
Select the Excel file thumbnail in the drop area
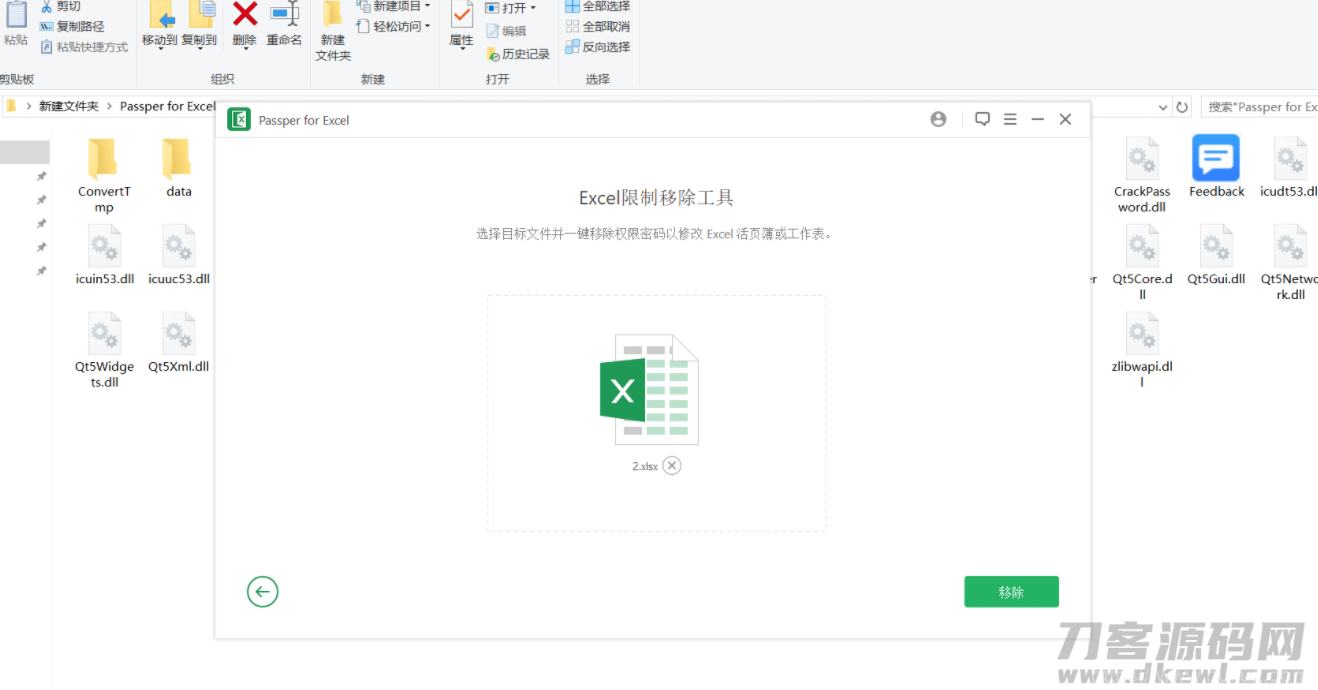click(649, 390)
